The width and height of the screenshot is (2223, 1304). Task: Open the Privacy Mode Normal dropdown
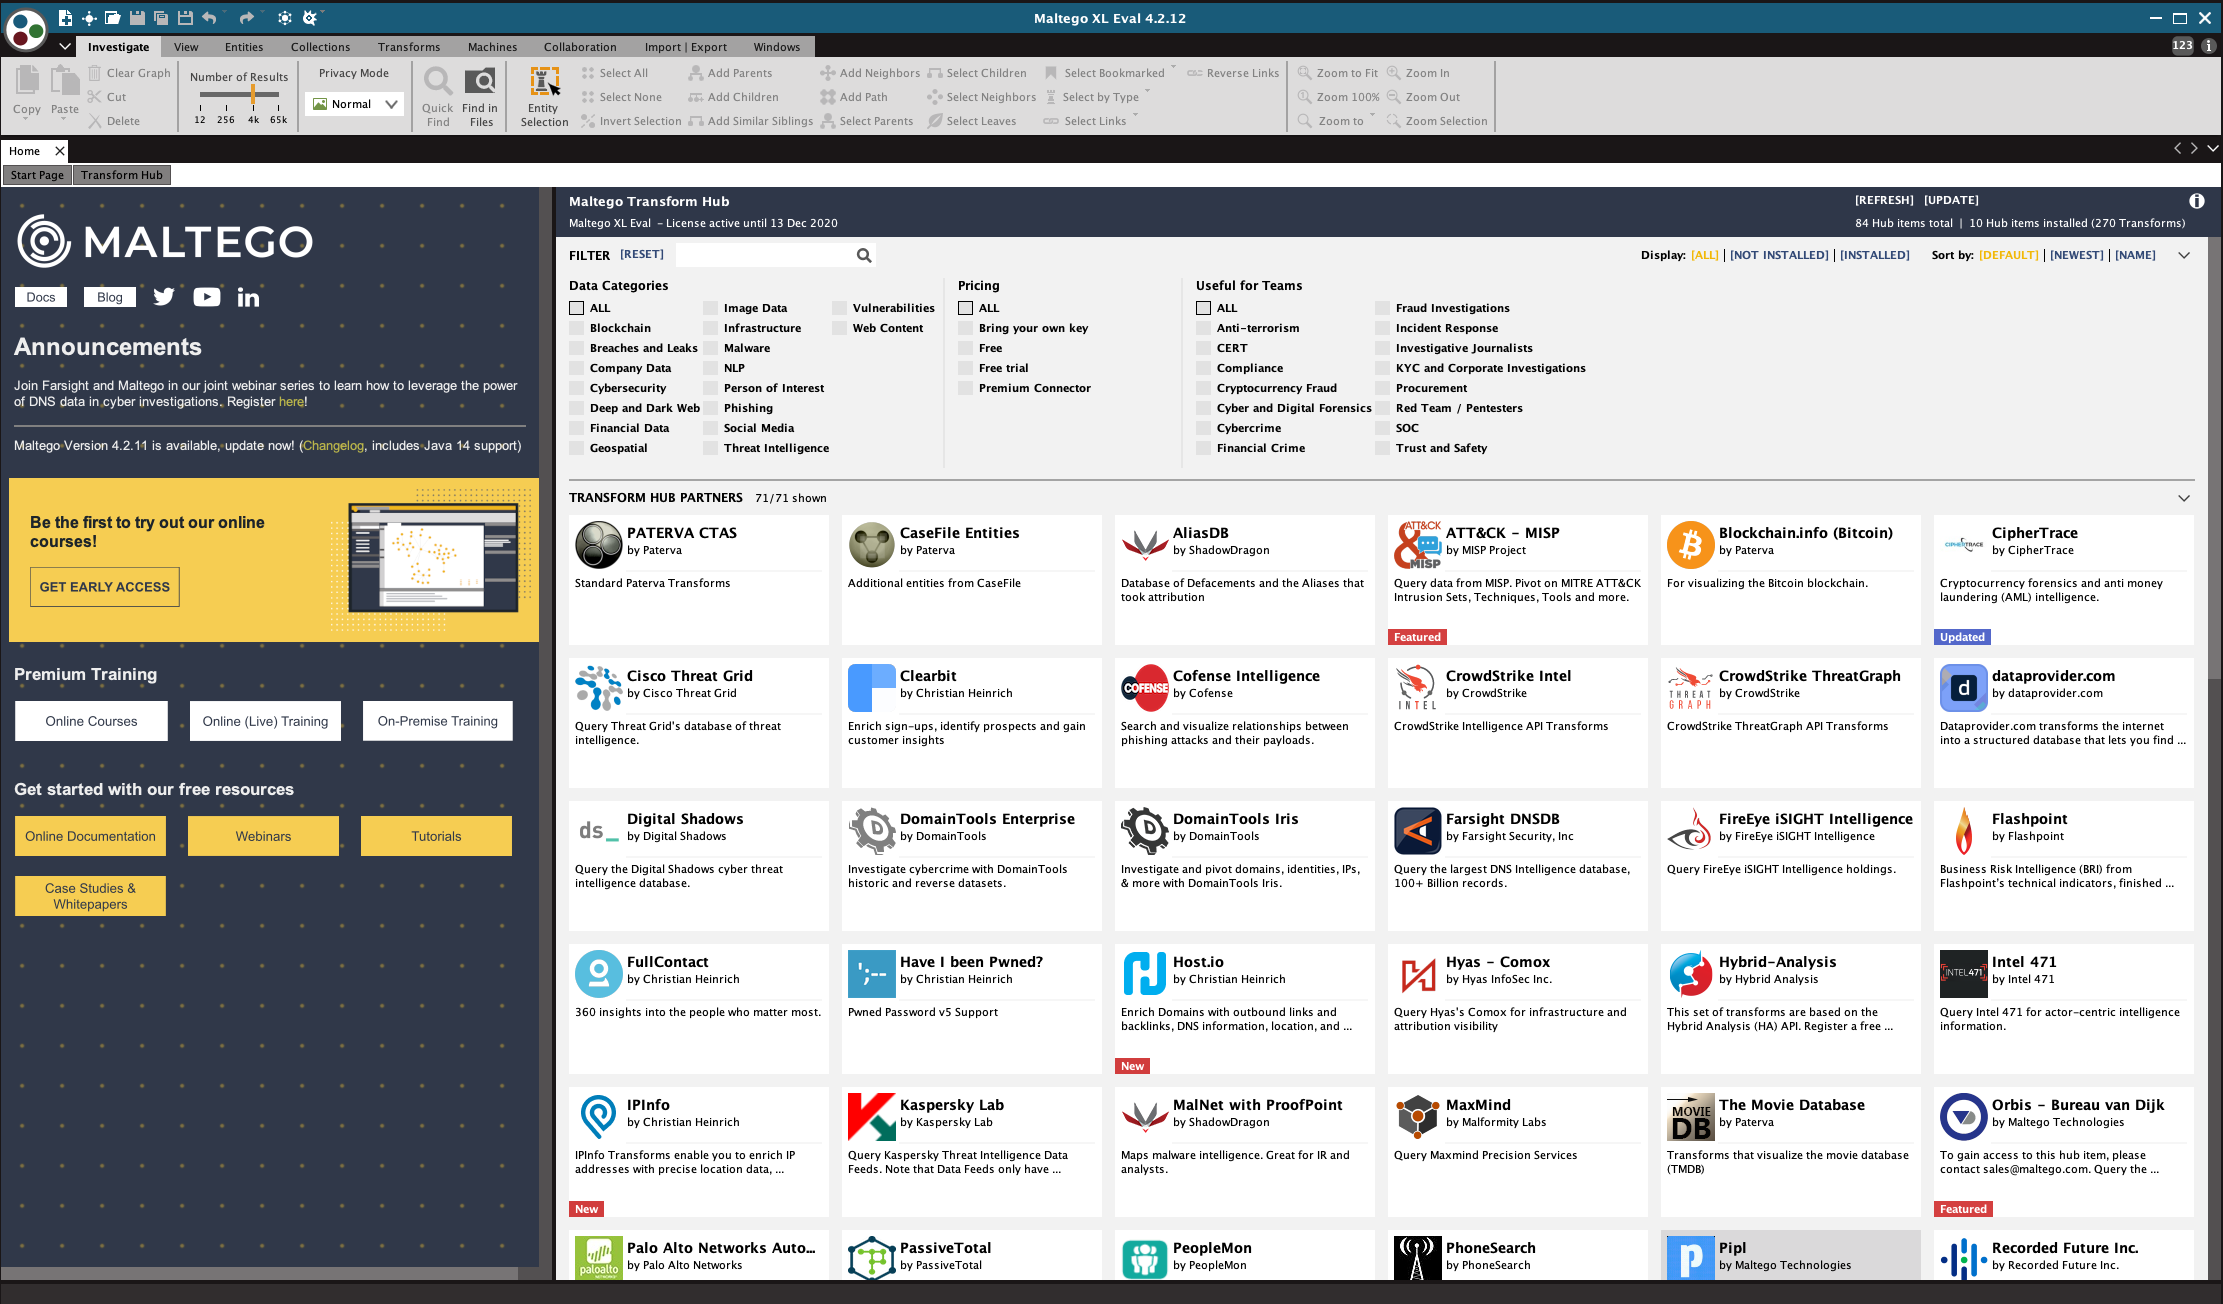click(x=354, y=104)
